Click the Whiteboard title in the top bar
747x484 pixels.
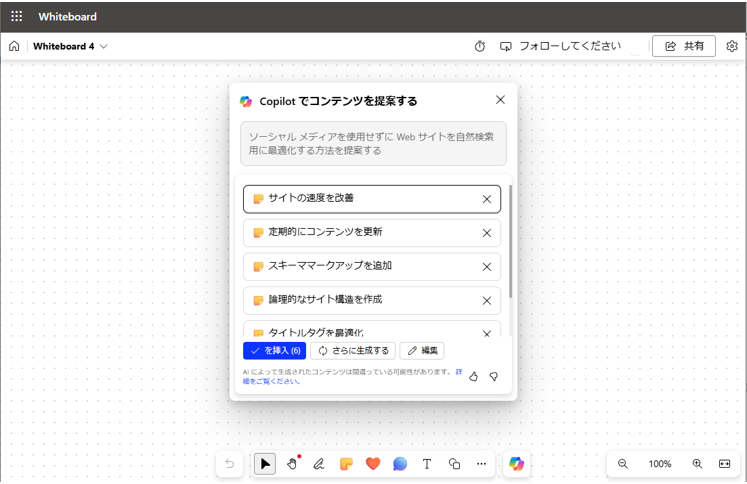(x=67, y=17)
